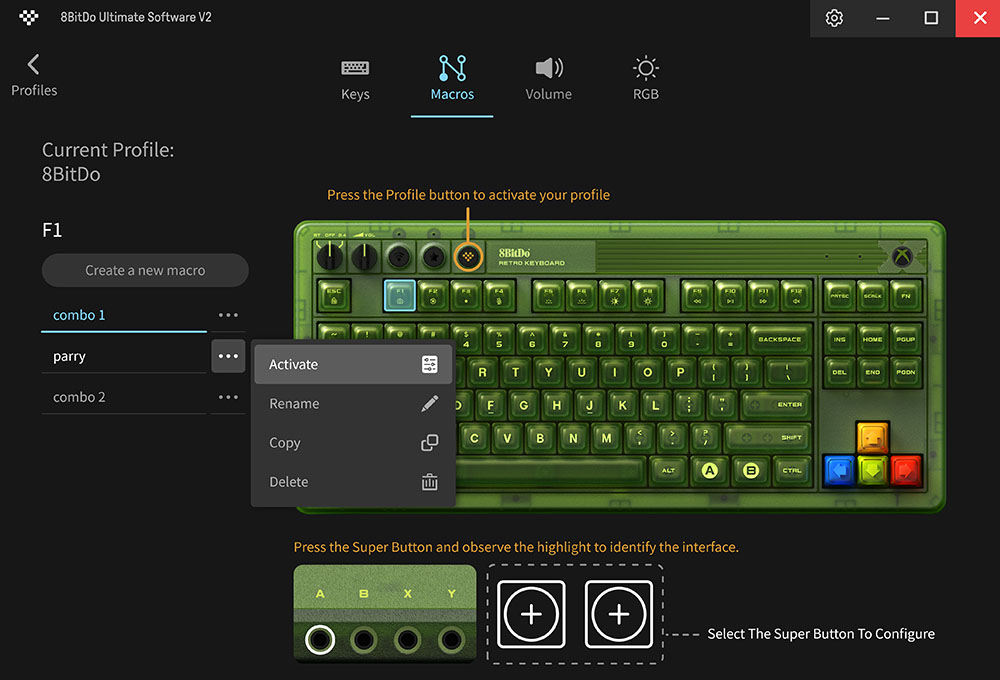
Task: Choose Delete in context menu
Action: [x=353, y=482]
